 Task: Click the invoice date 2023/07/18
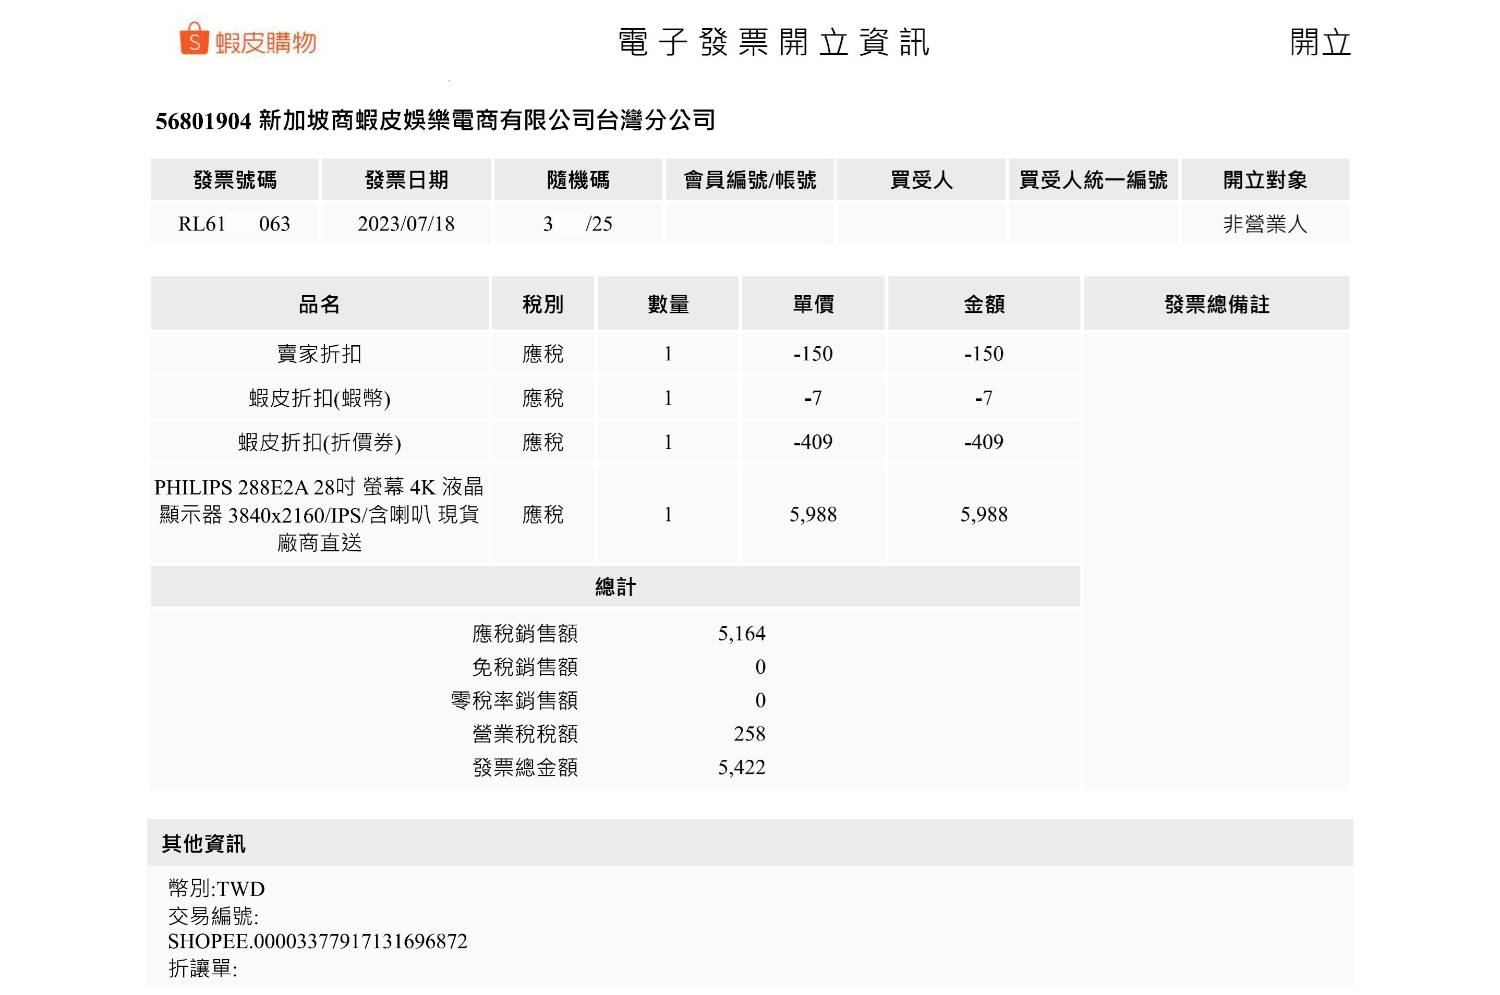[x=406, y=224]
